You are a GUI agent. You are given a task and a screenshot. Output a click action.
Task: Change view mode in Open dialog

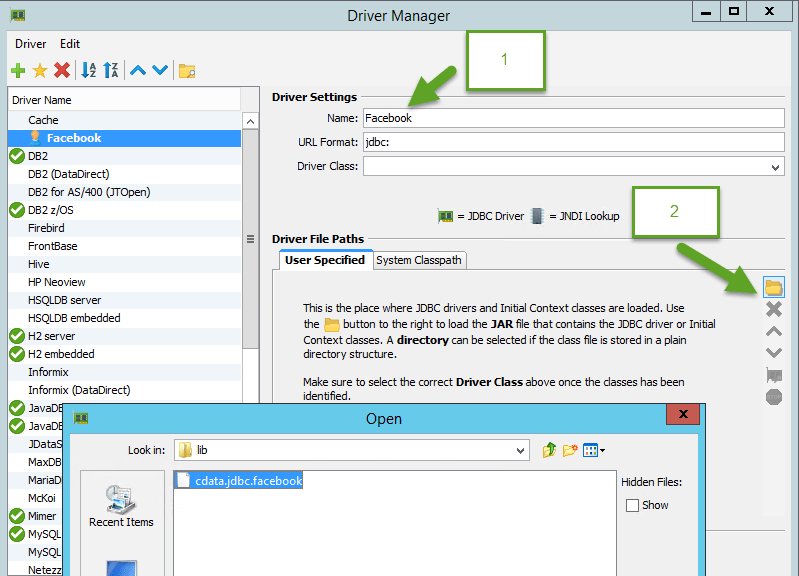click(594, 450)
